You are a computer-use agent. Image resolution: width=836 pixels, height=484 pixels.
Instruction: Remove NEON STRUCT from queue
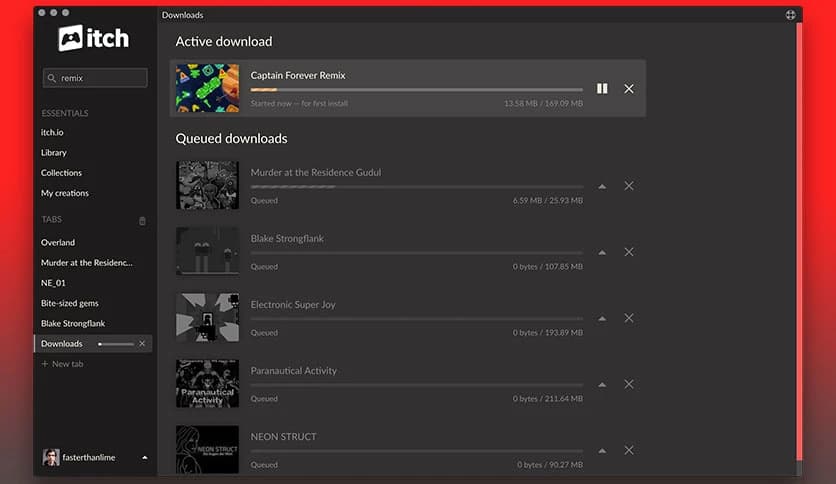click(629, 450)
